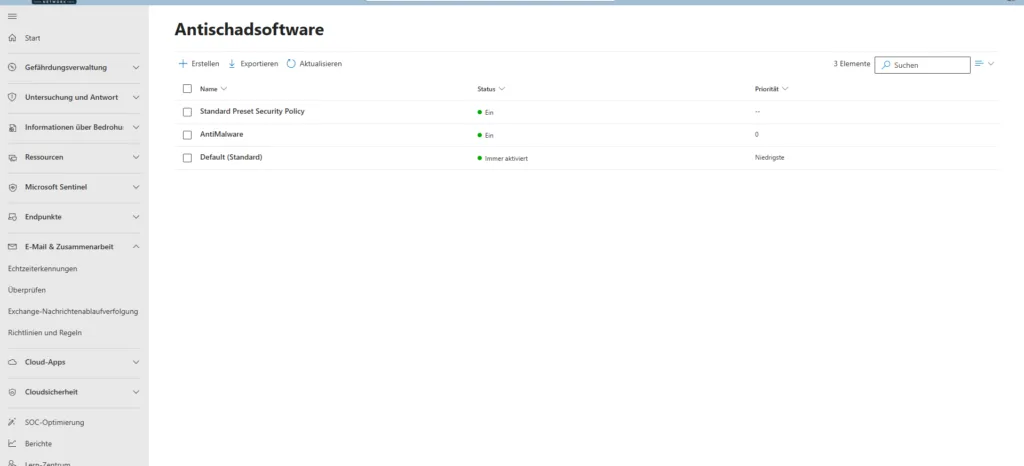Click the Cloud-Apps cloud icon
This screenshot has height=466, width=1024.
tap(12, 362)
